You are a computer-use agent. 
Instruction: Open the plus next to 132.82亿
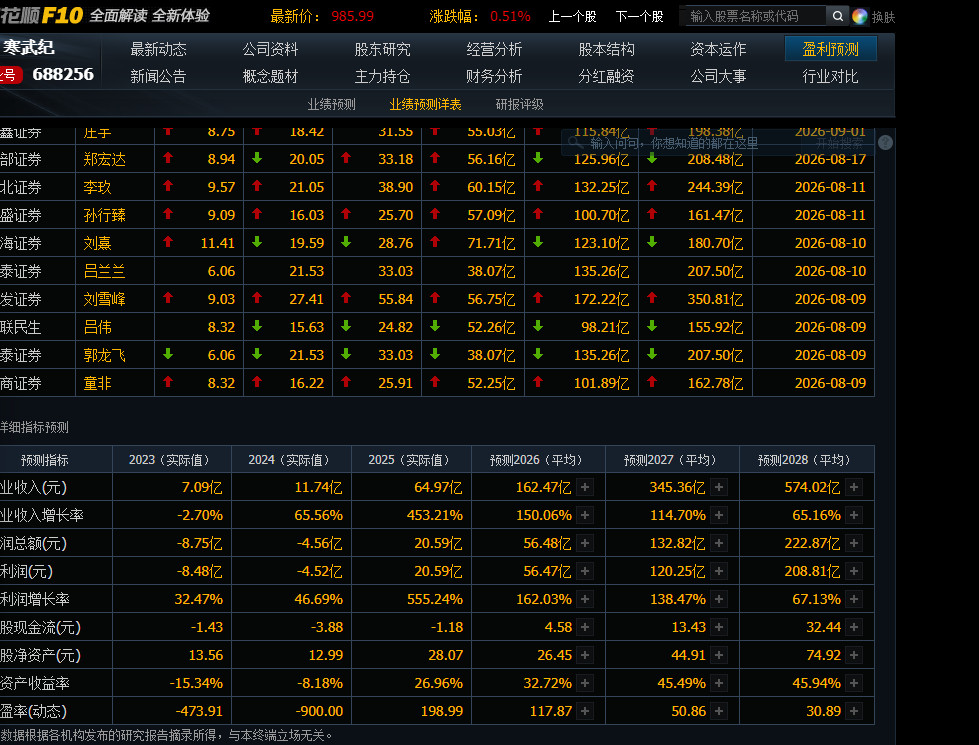(x=719, y=543)
